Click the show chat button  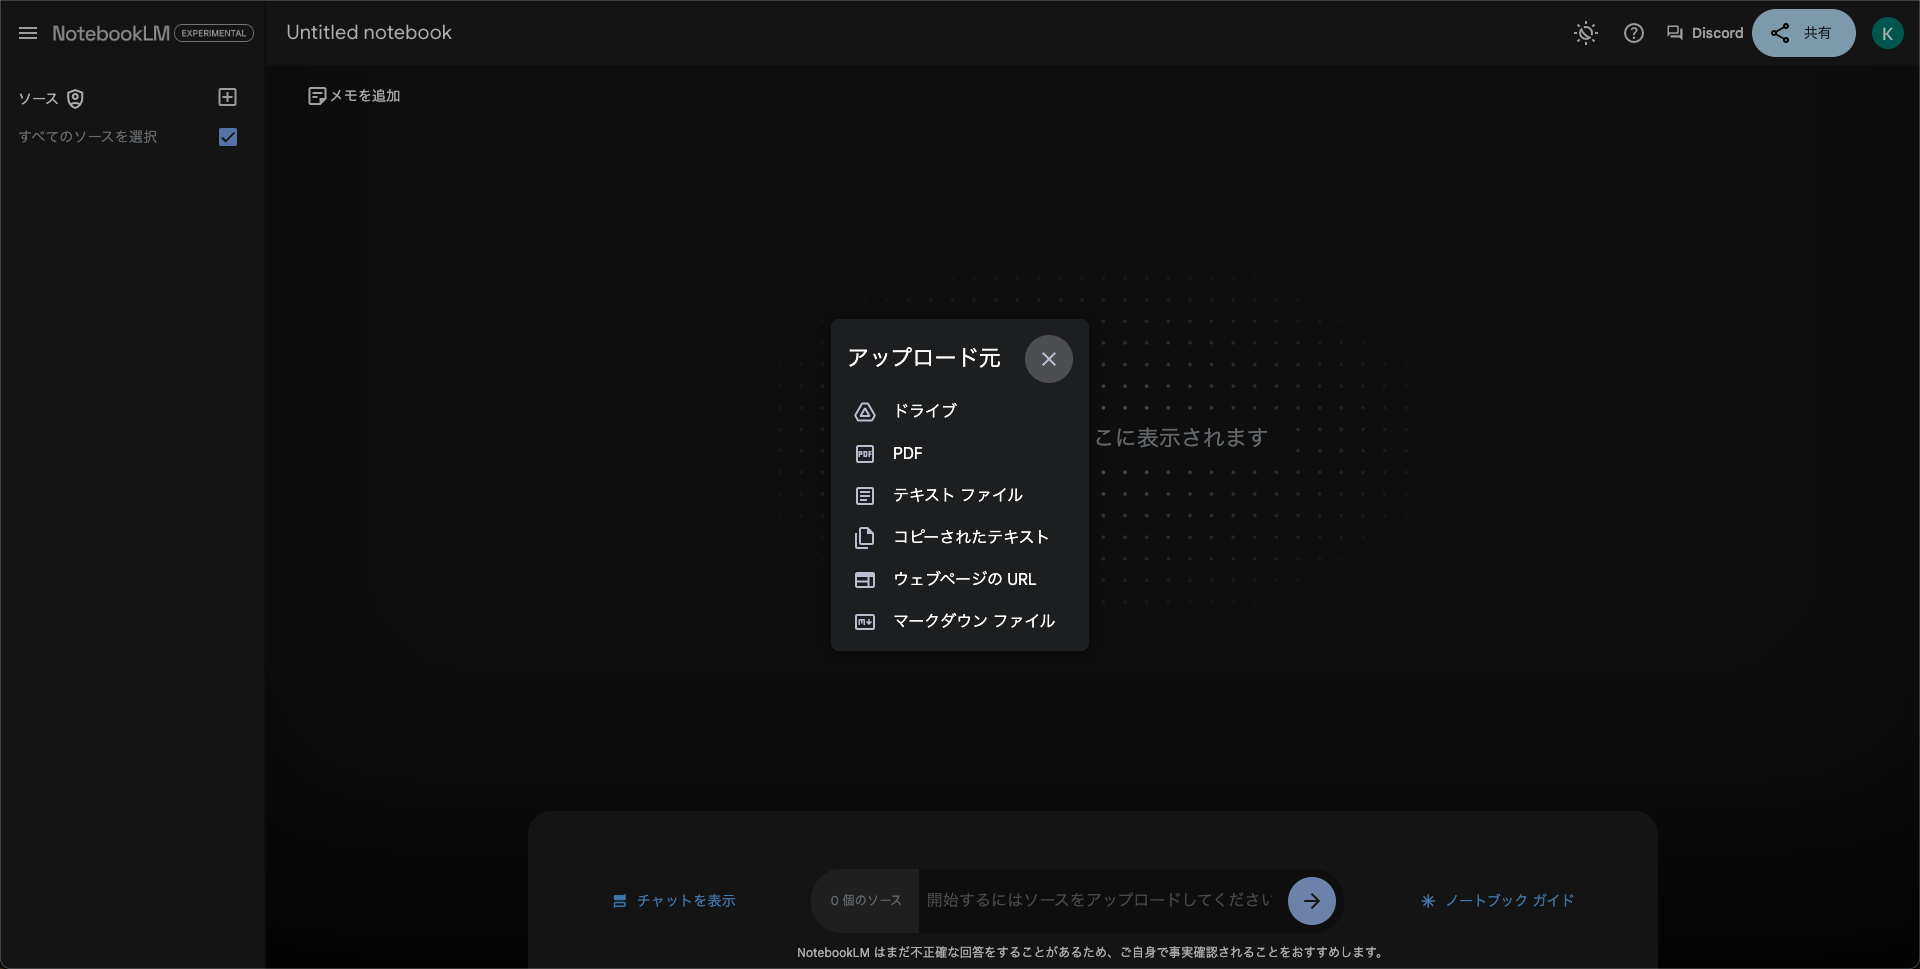pos(674,901)
